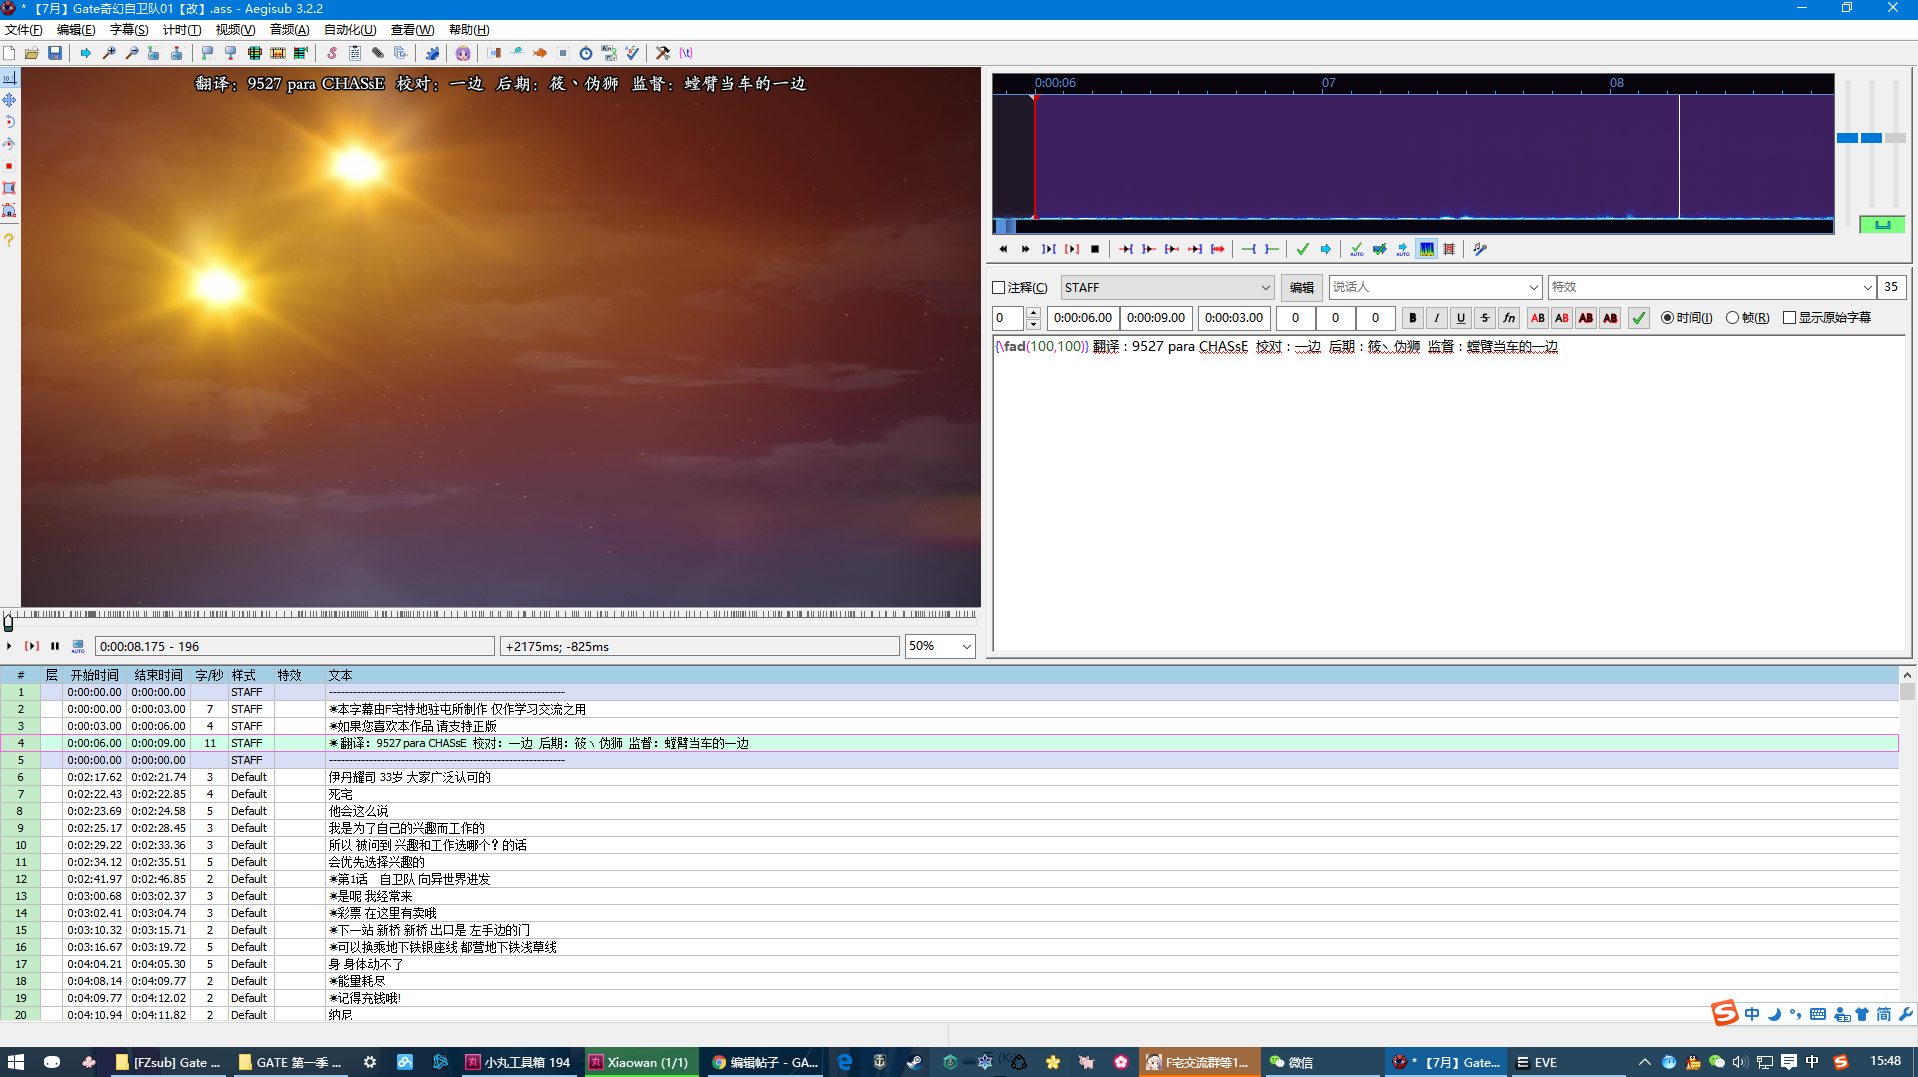Play the video from the playback bar
This screenshot has width=1918, height=1077.
(9, 646)
